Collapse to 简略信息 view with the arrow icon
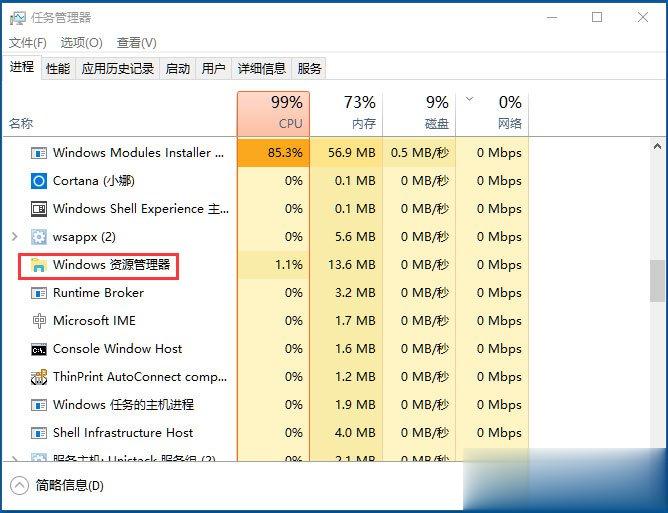 (x=19, y=485)
